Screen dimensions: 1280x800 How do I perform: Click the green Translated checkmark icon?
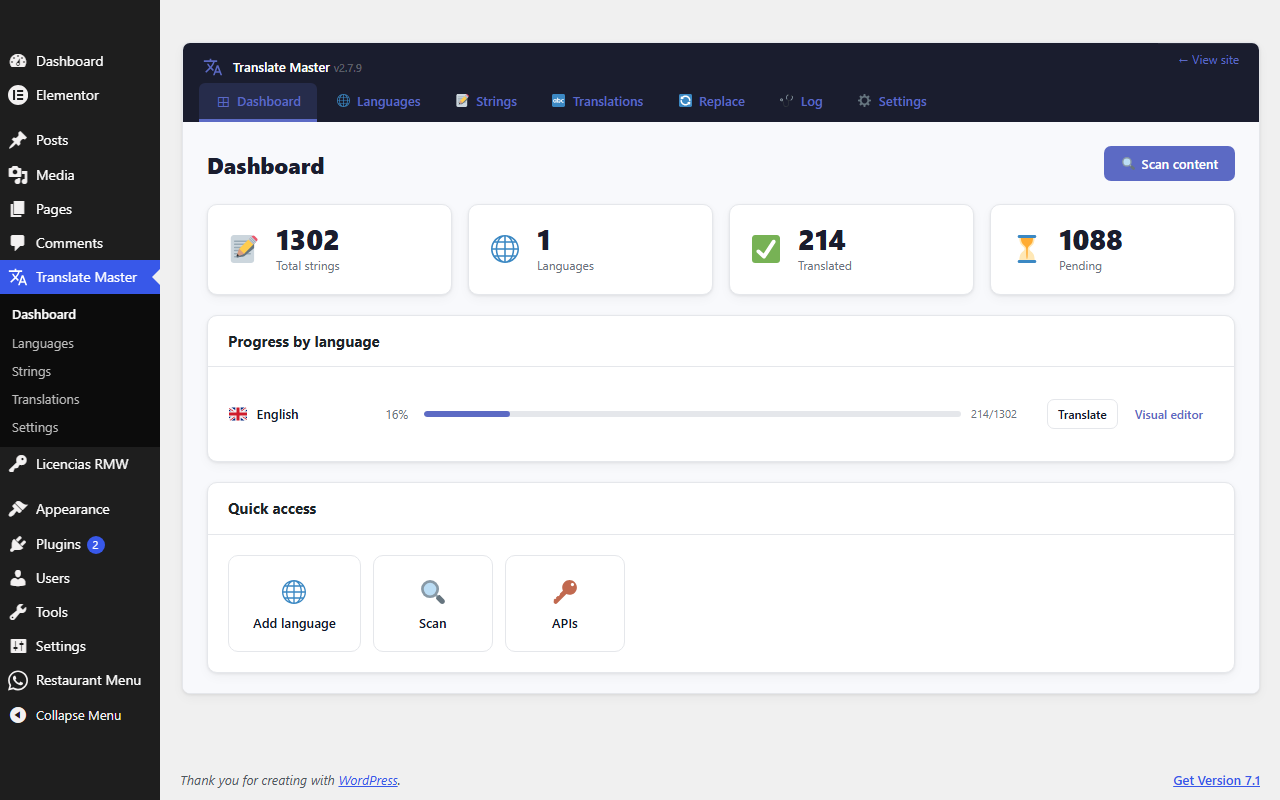[766, 249]
